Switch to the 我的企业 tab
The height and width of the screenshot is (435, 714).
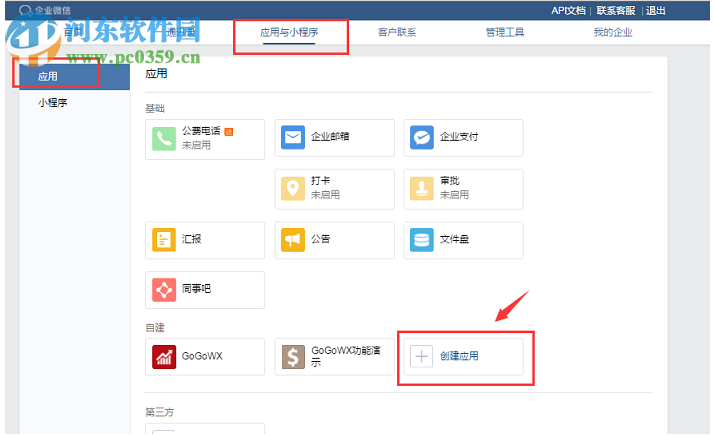point(612,32)
